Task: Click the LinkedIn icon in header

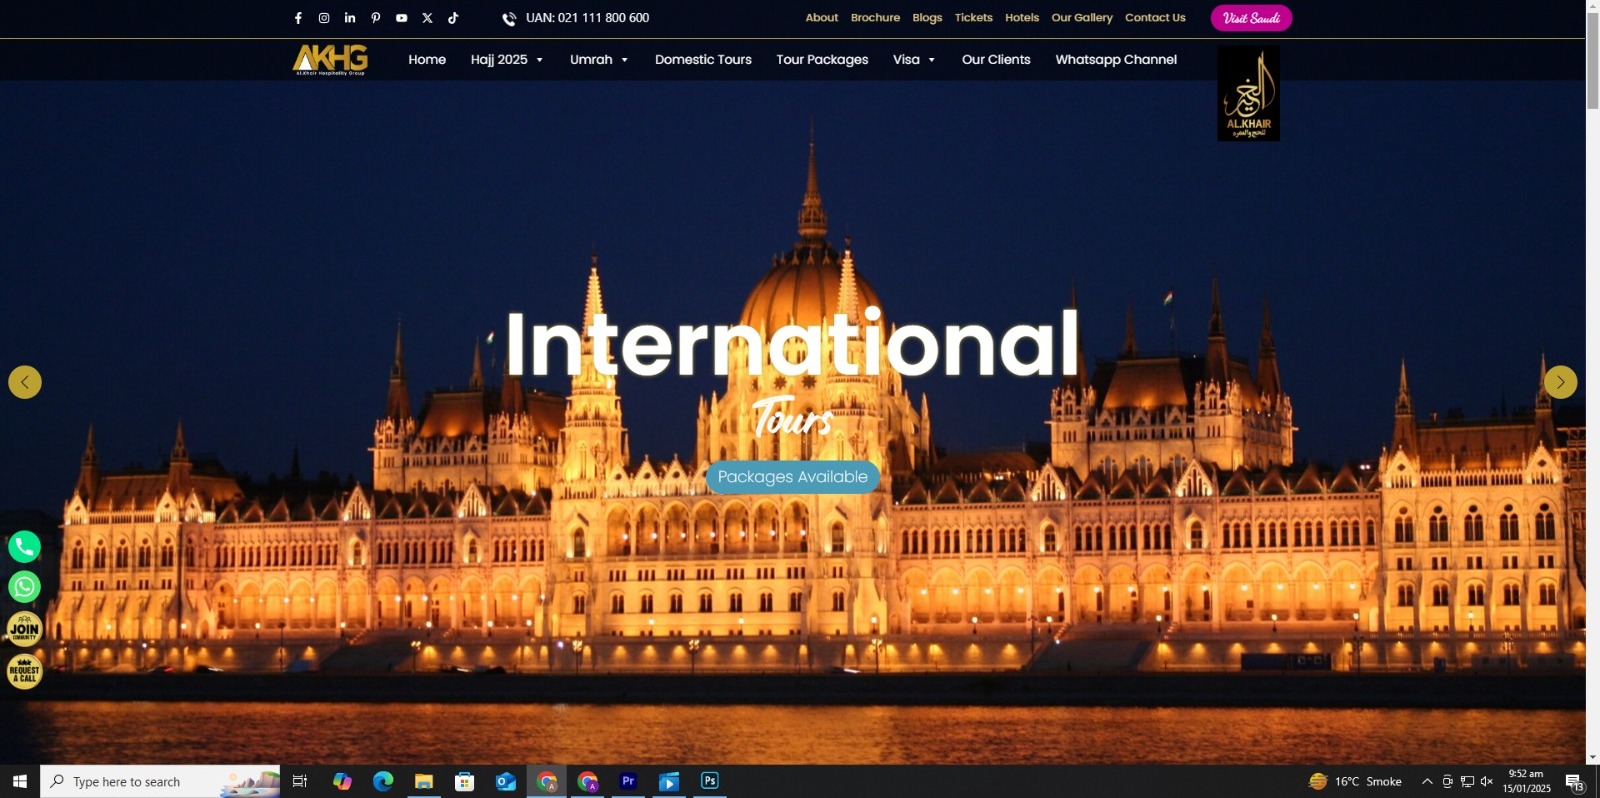Action: pyautogui.click(x=350, y=18)
